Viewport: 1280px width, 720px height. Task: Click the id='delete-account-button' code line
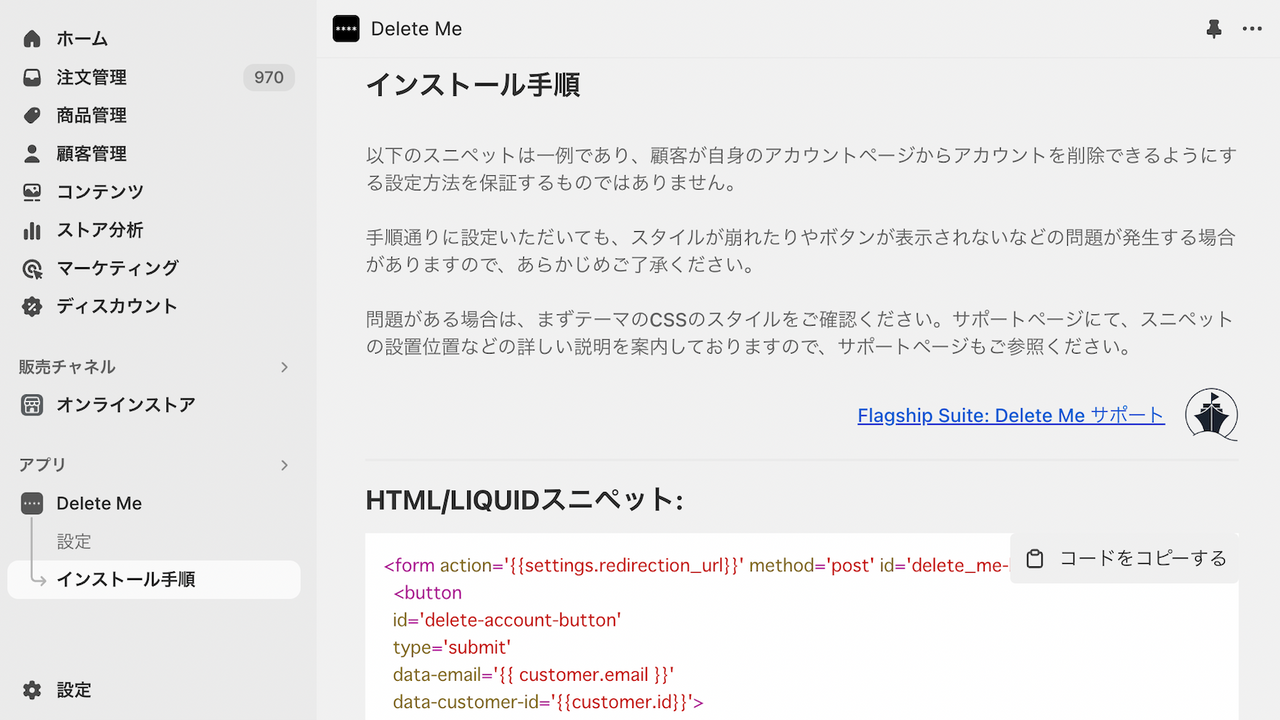point(507,620)
